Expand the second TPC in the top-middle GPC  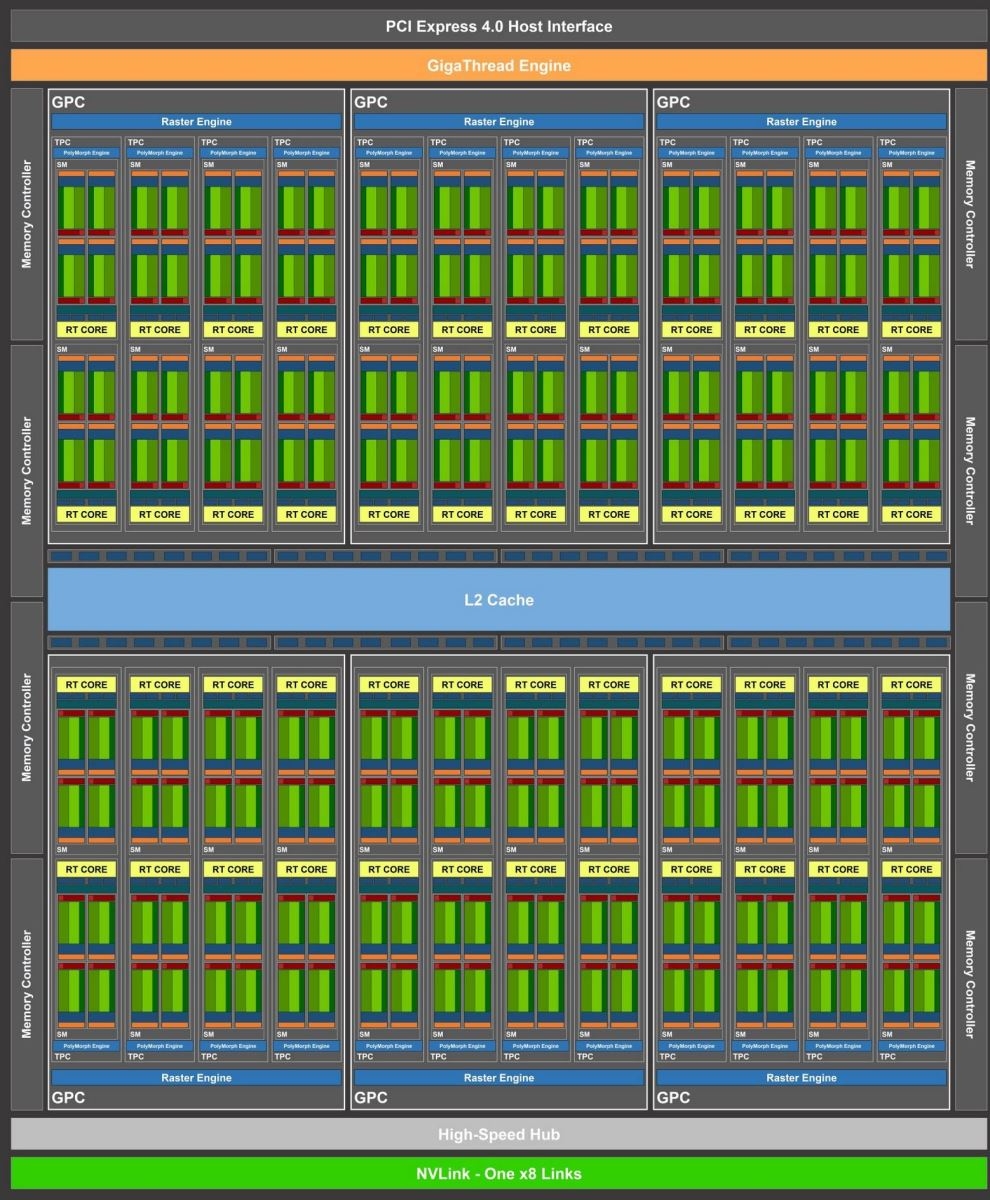(461, 142)
